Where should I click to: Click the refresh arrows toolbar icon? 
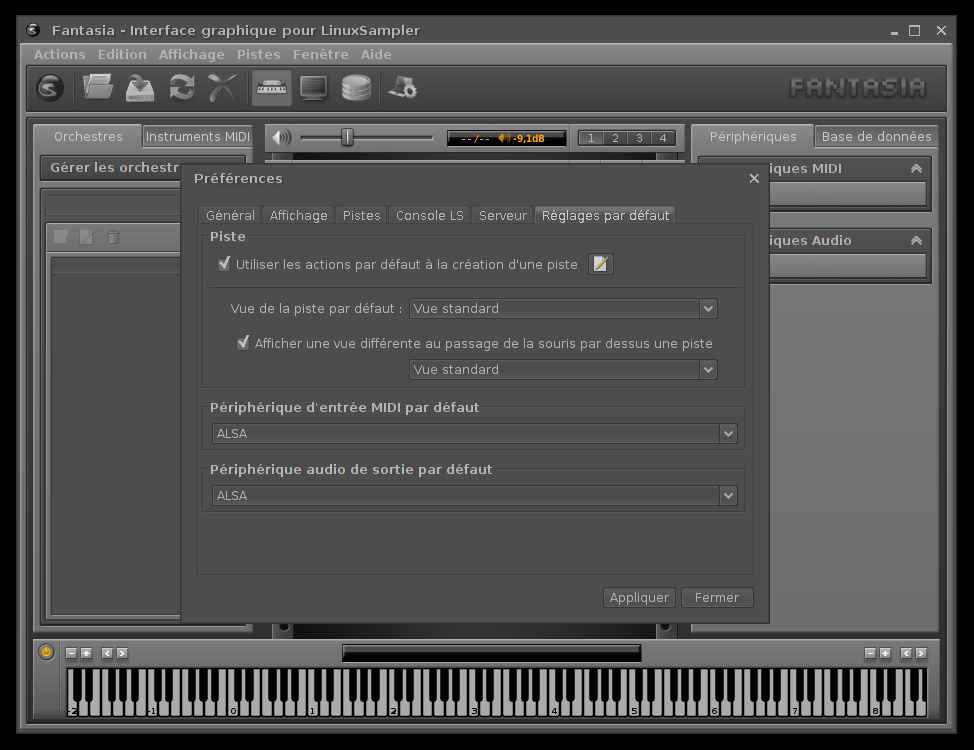click(182, 88)
